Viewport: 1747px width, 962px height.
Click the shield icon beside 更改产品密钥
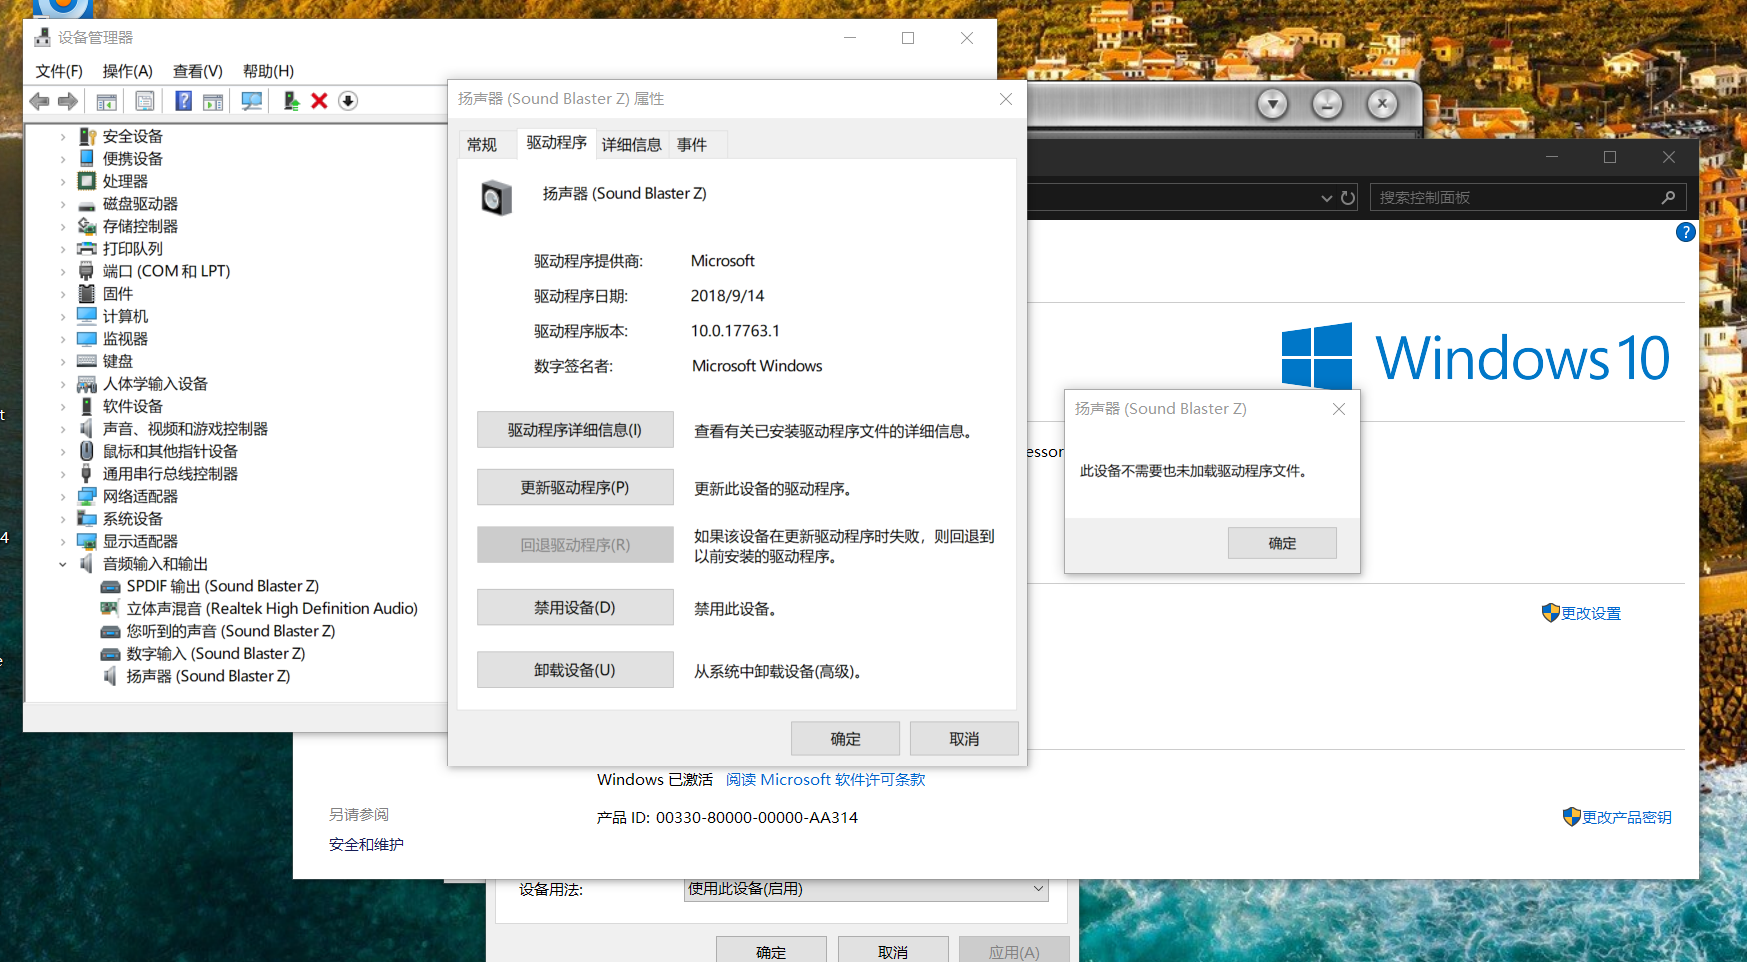1571,817
